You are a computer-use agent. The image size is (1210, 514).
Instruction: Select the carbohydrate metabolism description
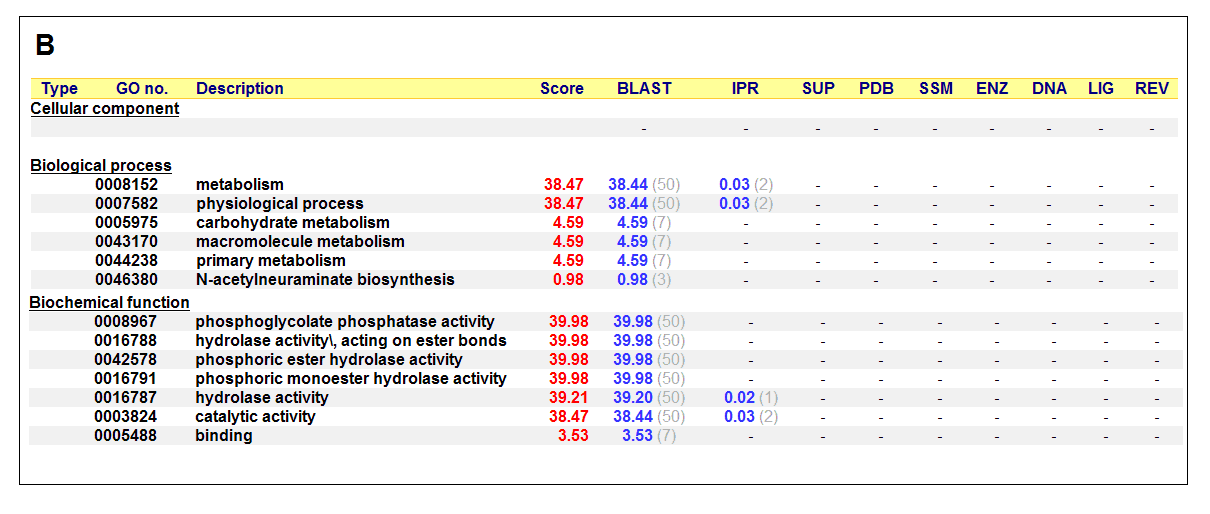[293, 222]
